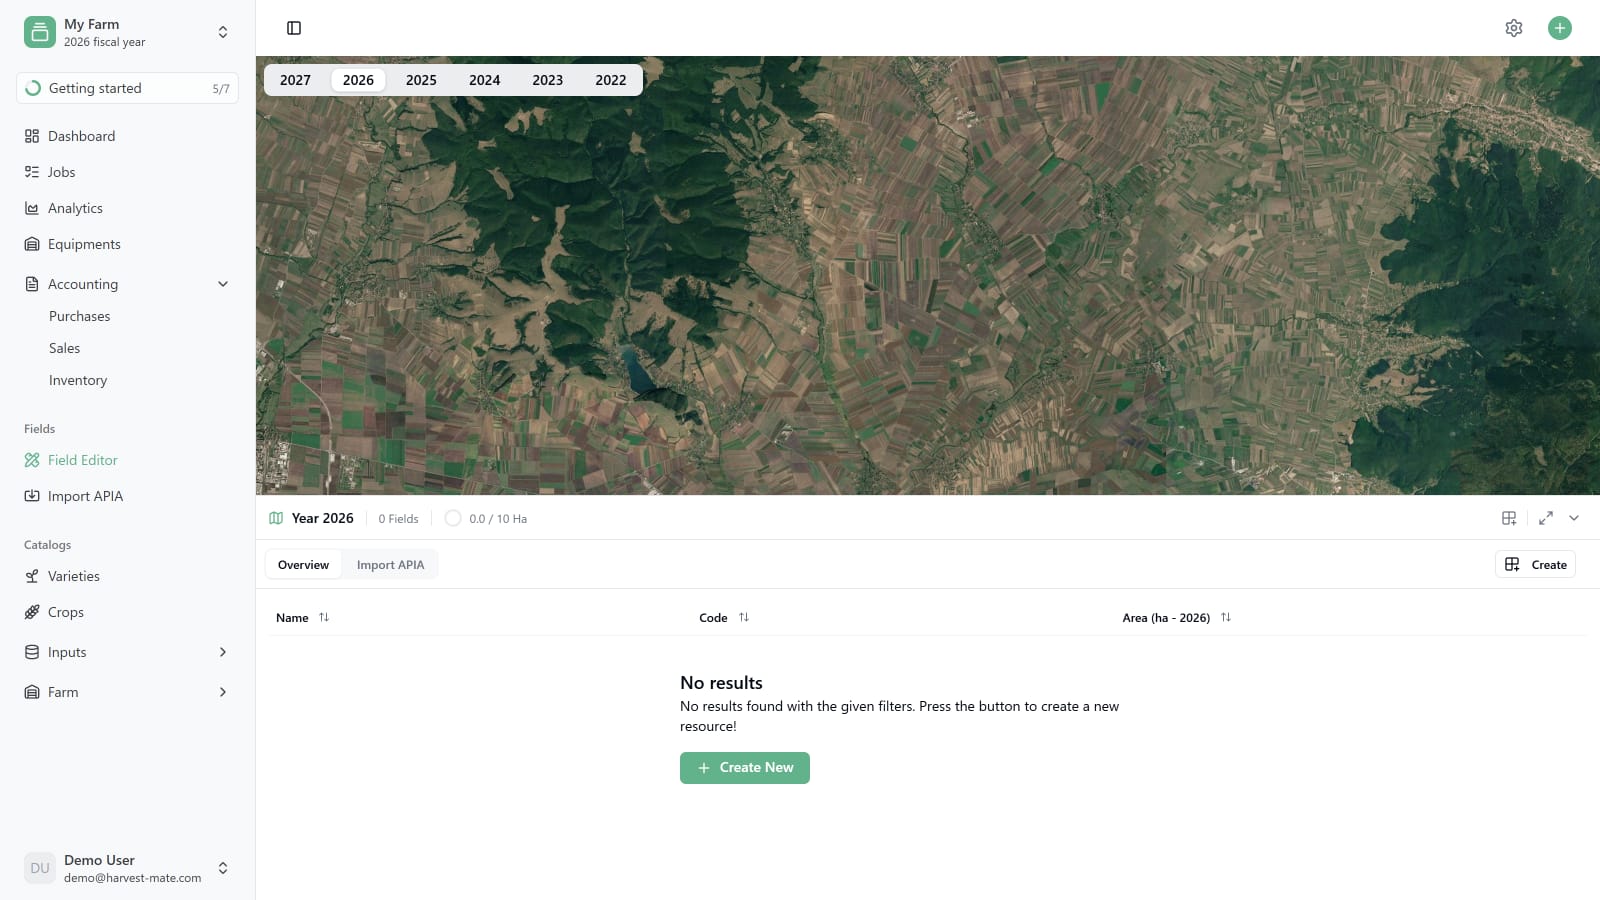Click the My Farm logo icon

click(x=40, y=32)
